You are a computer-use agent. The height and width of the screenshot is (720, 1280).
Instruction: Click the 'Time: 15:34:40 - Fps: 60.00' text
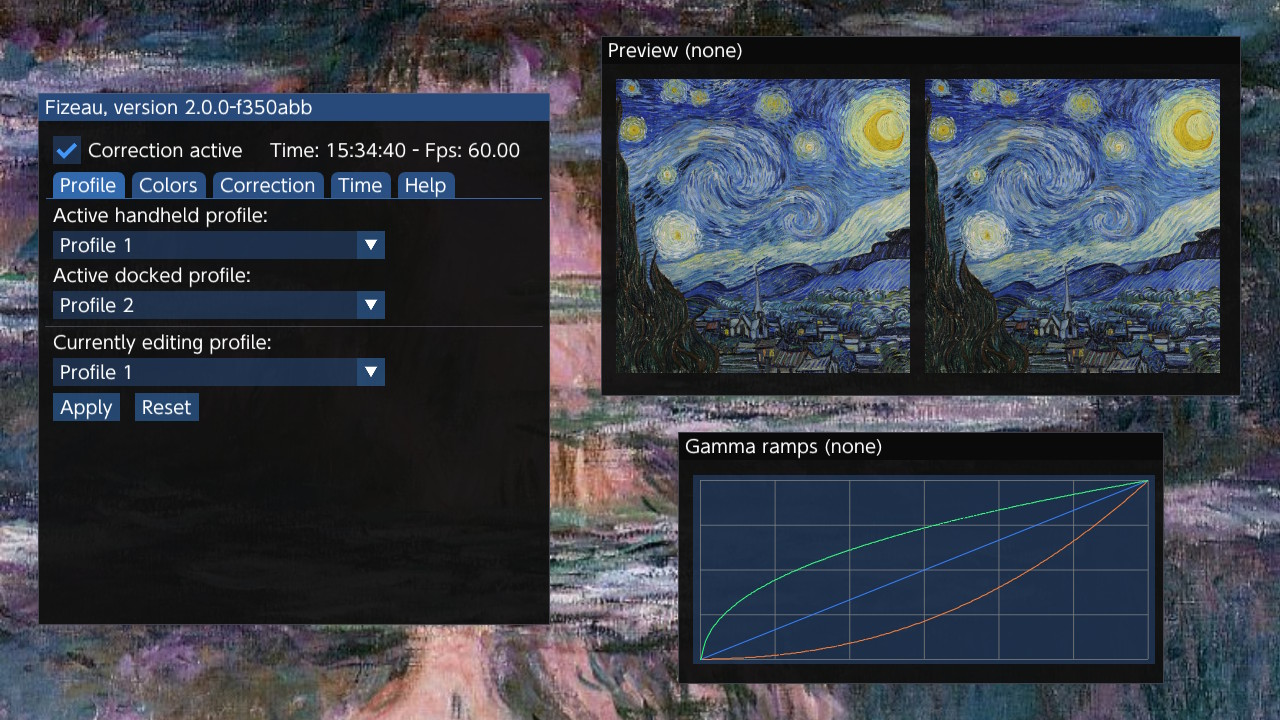[x=395, y=151]
